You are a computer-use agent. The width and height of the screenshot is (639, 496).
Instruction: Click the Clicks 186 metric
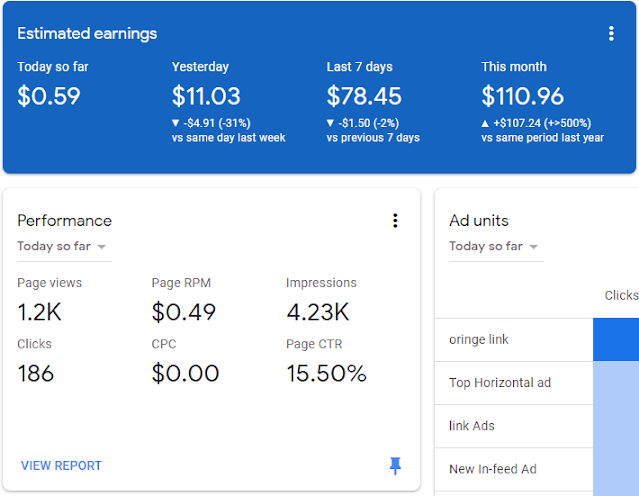(36, 374)
